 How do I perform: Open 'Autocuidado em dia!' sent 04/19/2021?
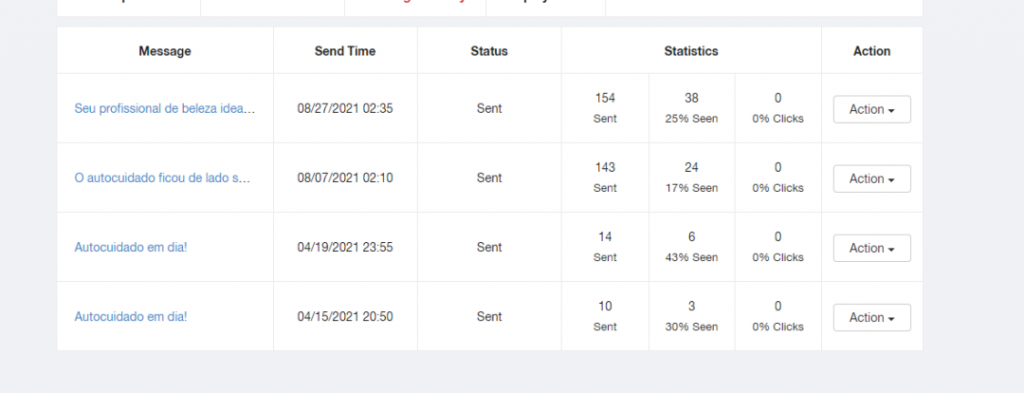click(x=131, y=247)
